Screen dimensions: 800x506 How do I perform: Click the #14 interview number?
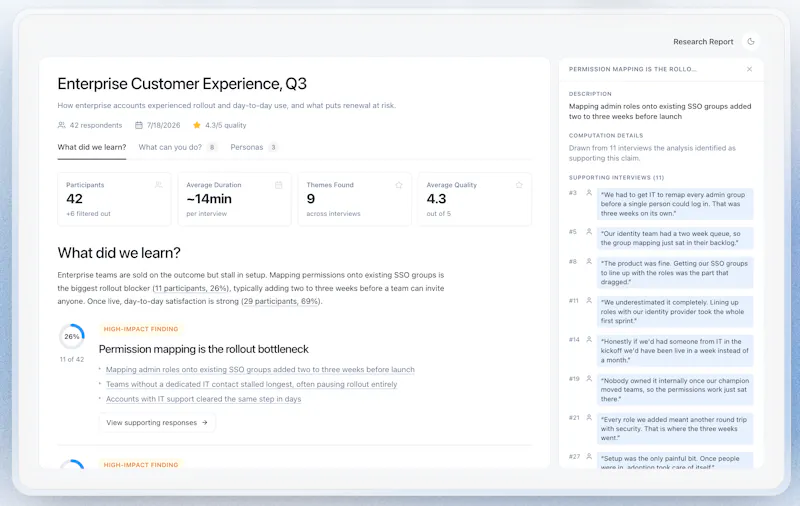(x=574, y=340)
